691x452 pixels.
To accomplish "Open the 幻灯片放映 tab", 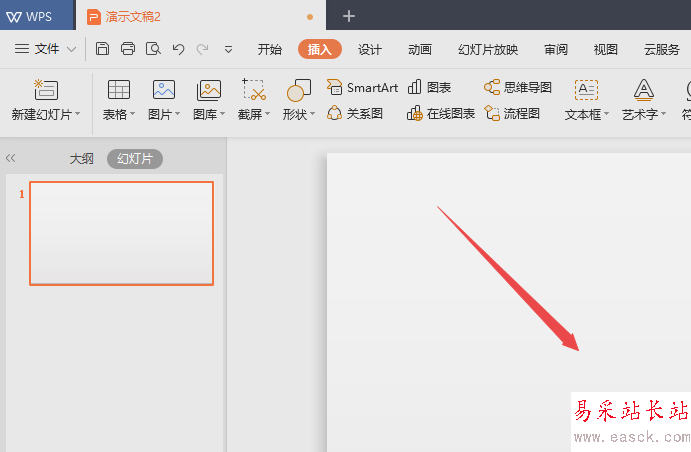I will 488,49.
